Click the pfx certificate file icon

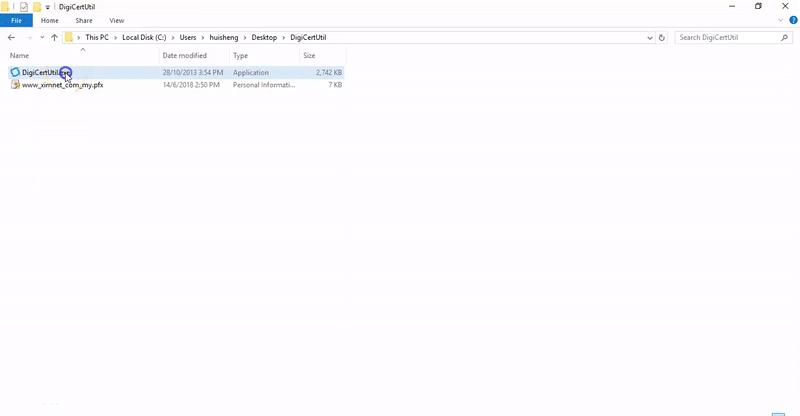click(15, 85)
